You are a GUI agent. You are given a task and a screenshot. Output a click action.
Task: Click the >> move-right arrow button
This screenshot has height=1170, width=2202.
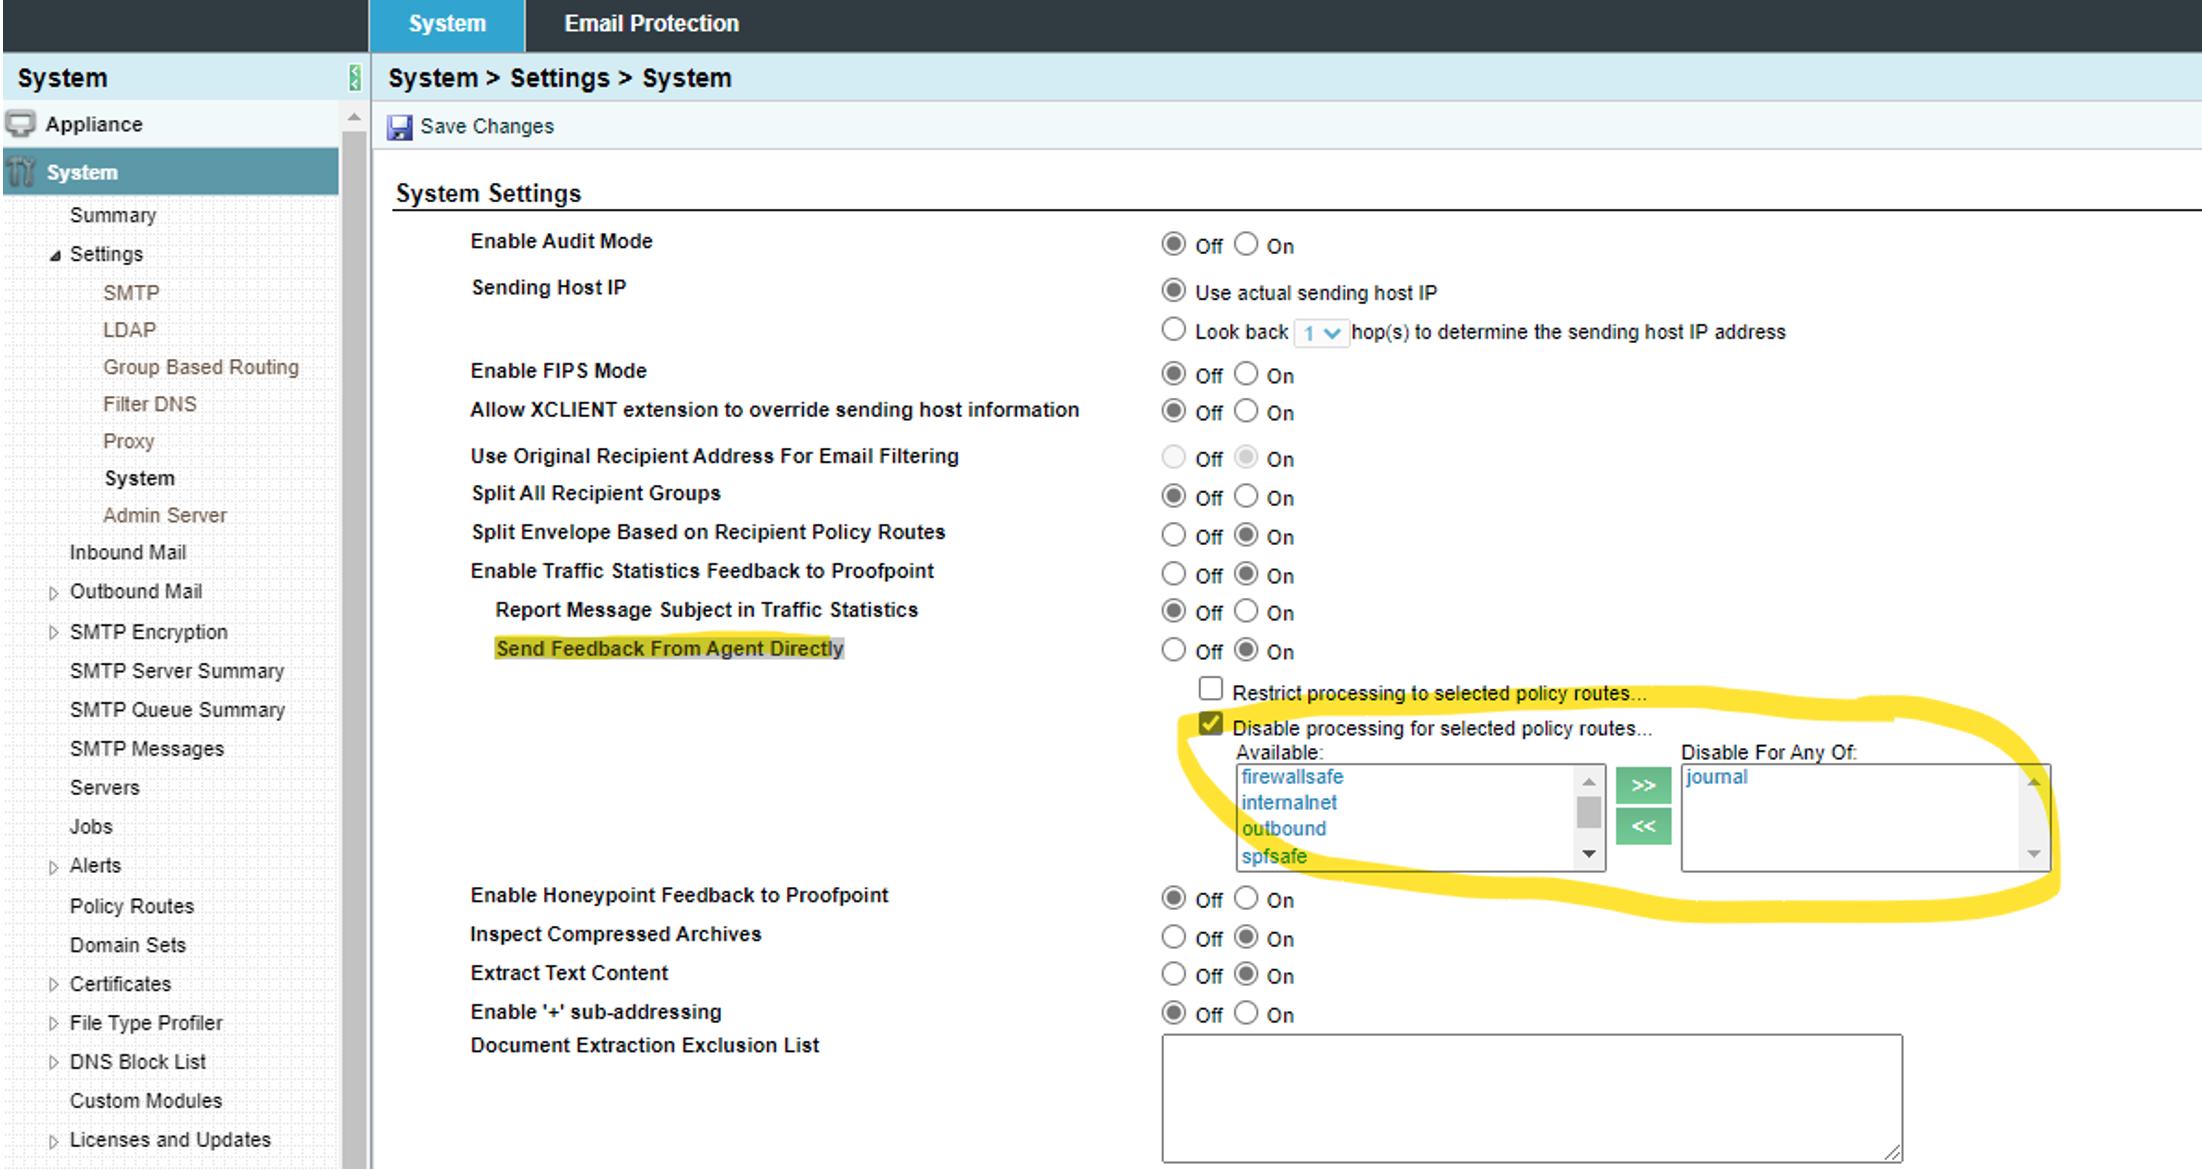1643,786
